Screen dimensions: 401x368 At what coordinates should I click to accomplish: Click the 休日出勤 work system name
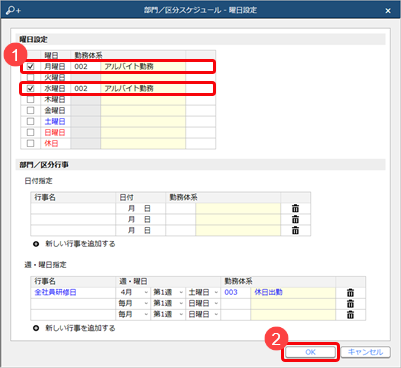[x=268, y=292]
